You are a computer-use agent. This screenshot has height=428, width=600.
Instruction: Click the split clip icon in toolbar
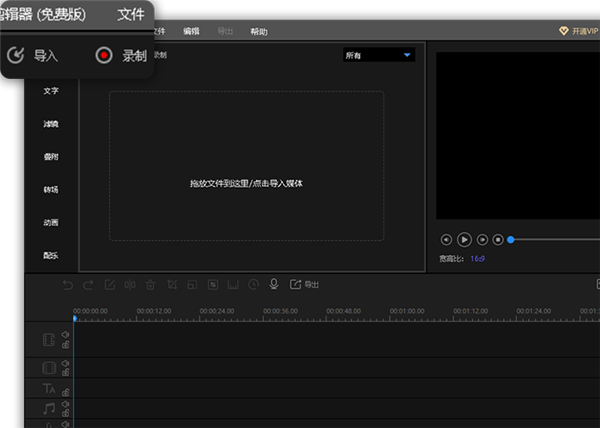point(130,285)
